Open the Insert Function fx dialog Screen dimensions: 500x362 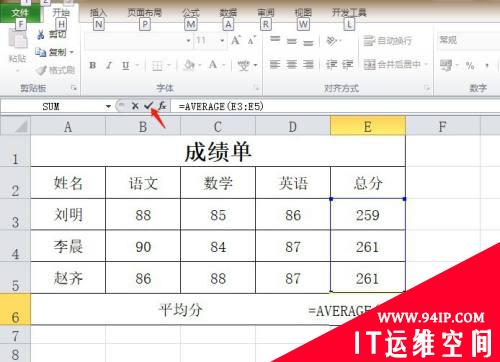(x=162, y=106)
